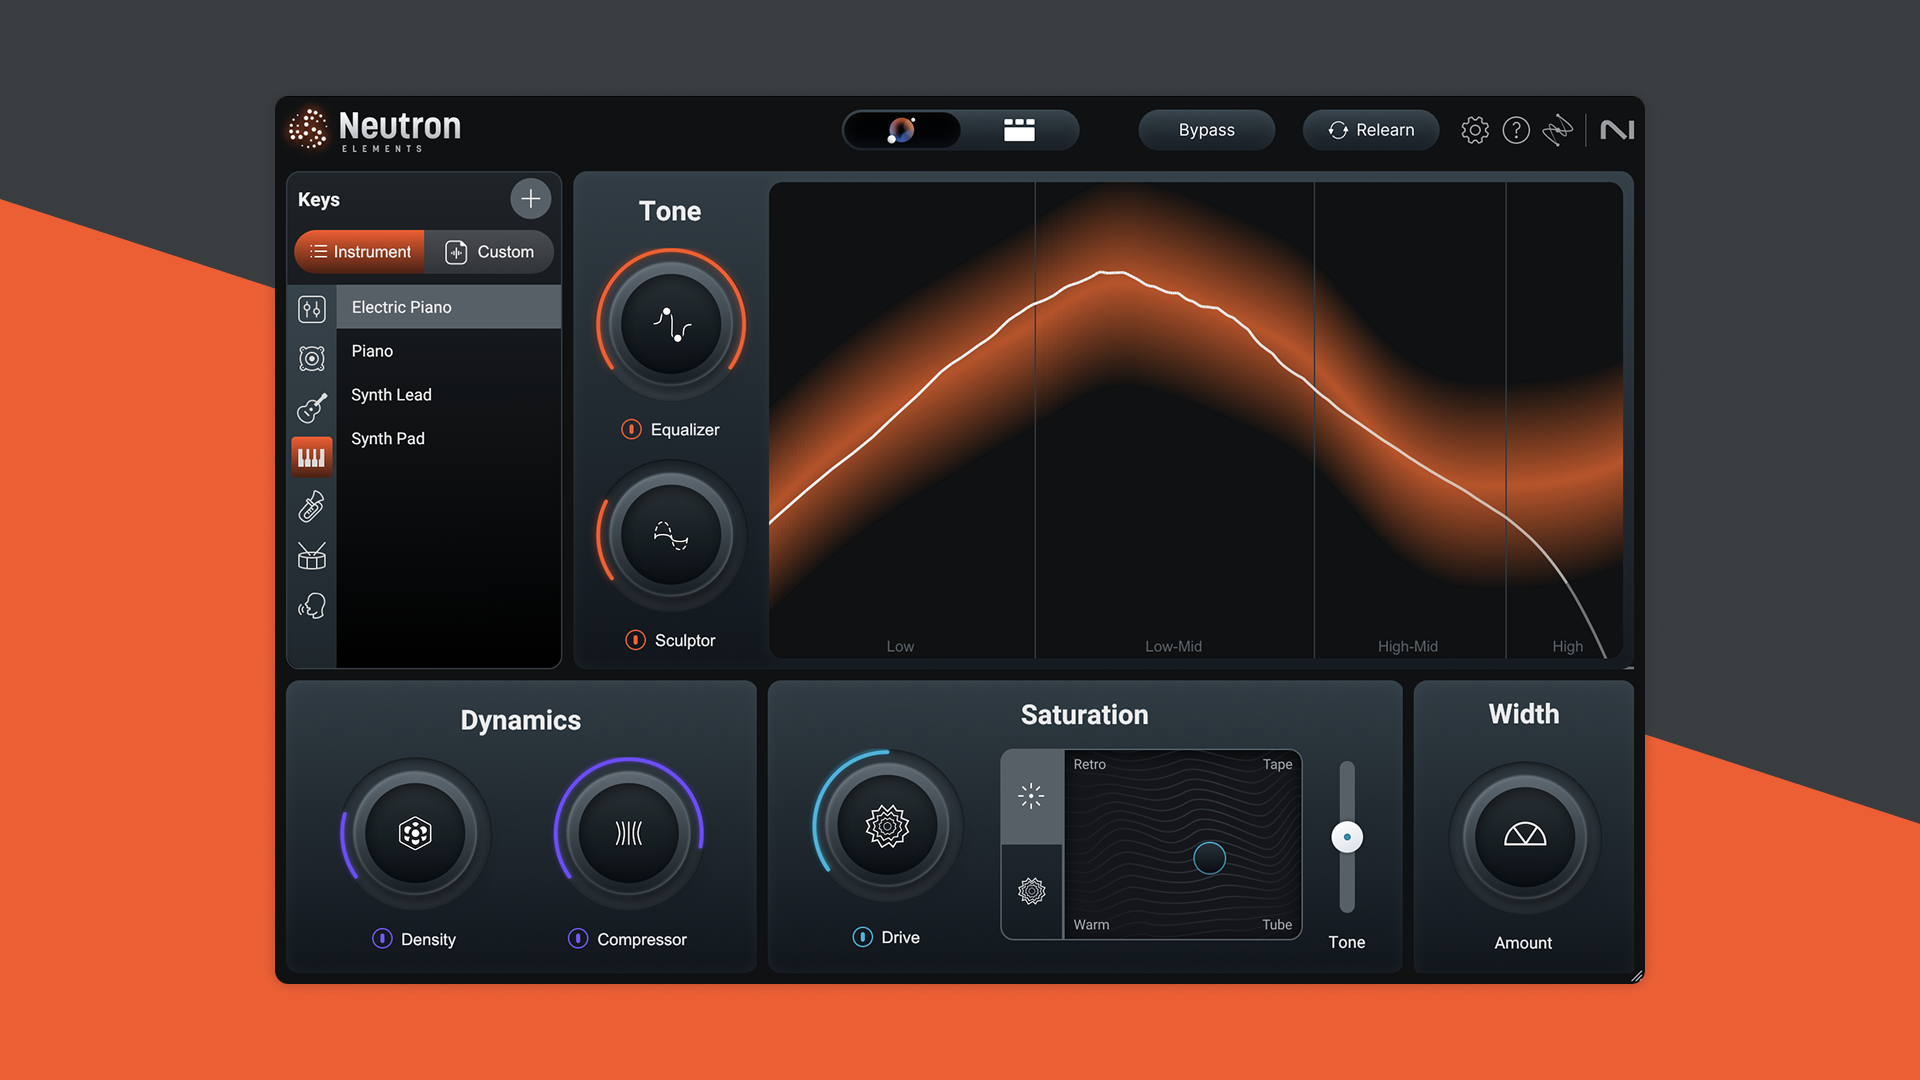1920x1080 pixels.
Task: Select the Instrument tab
Action: point(360,252)
